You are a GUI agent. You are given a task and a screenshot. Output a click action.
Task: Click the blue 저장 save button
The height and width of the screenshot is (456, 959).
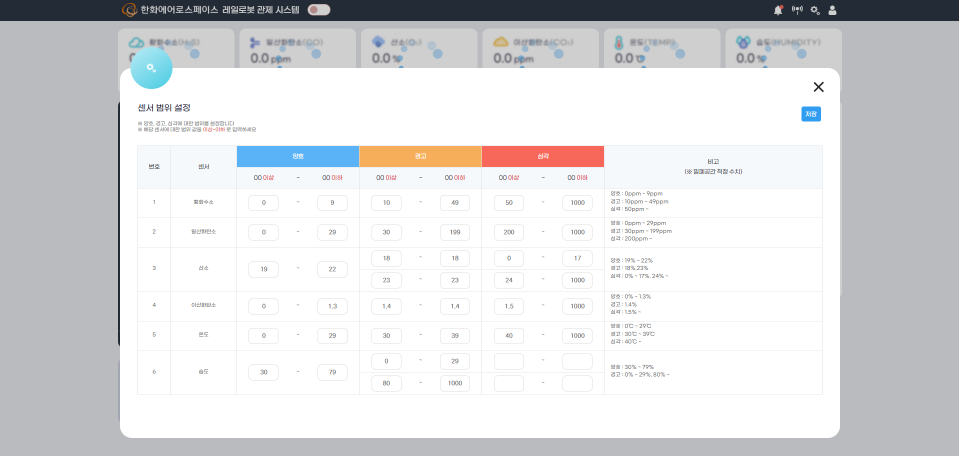pos(811,114)
